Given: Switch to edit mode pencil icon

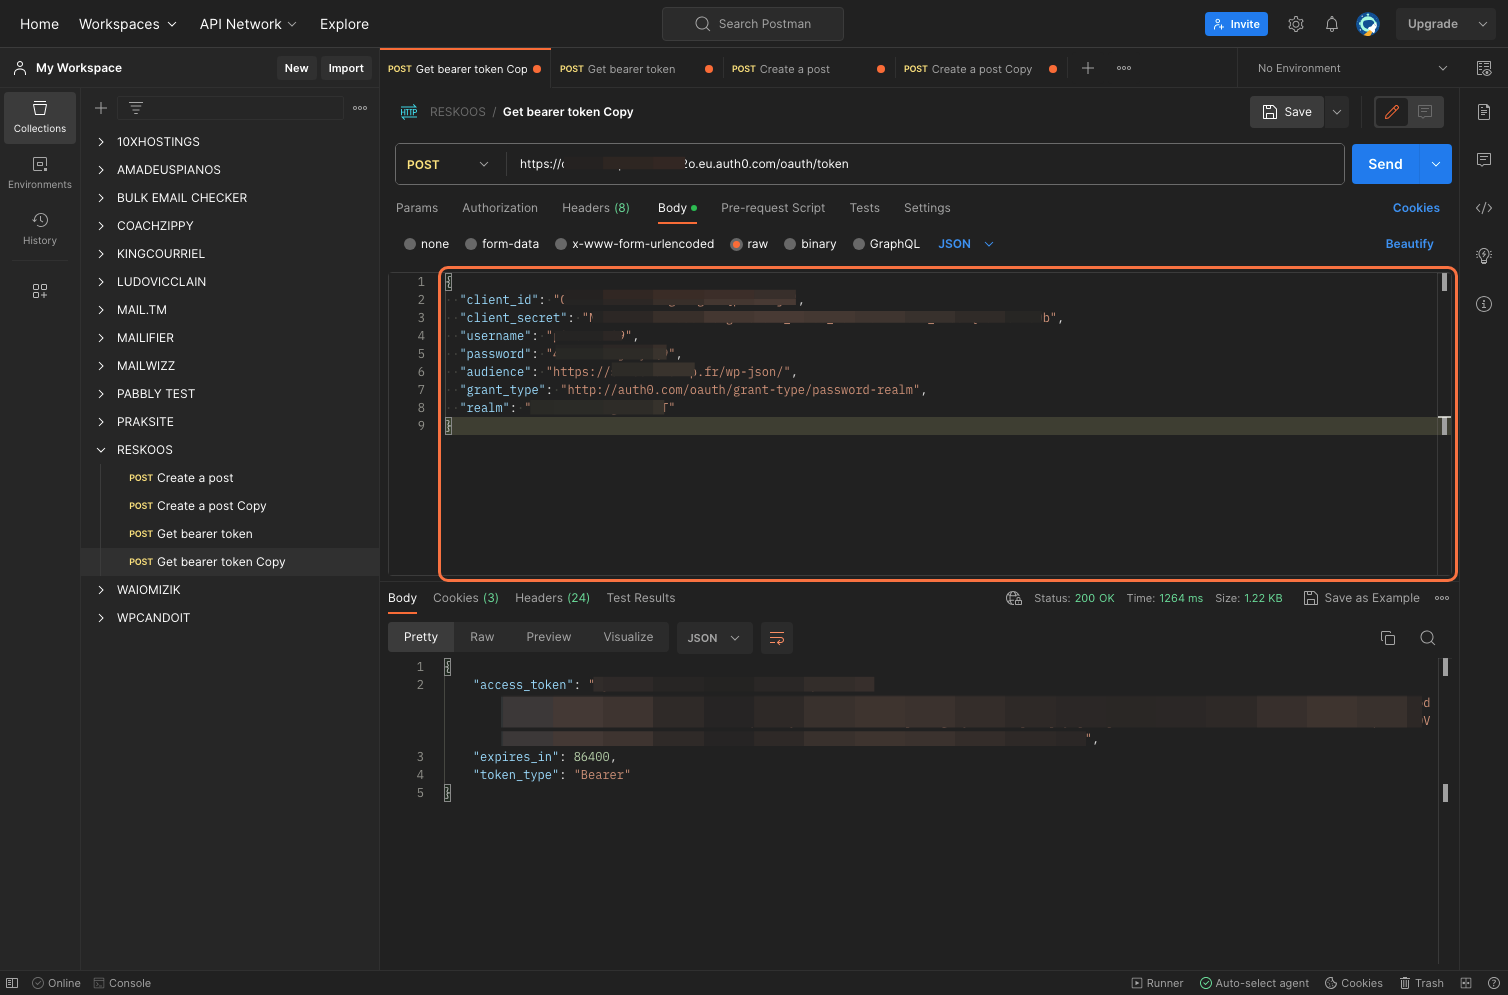Looking at the screenshot, I should tap(1391, 112).
